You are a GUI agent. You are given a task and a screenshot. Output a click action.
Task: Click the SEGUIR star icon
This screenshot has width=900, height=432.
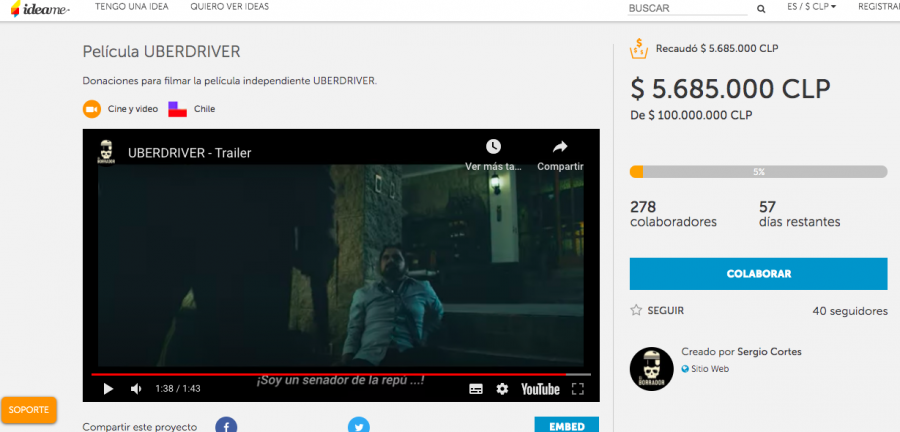[x=636, y=310]
